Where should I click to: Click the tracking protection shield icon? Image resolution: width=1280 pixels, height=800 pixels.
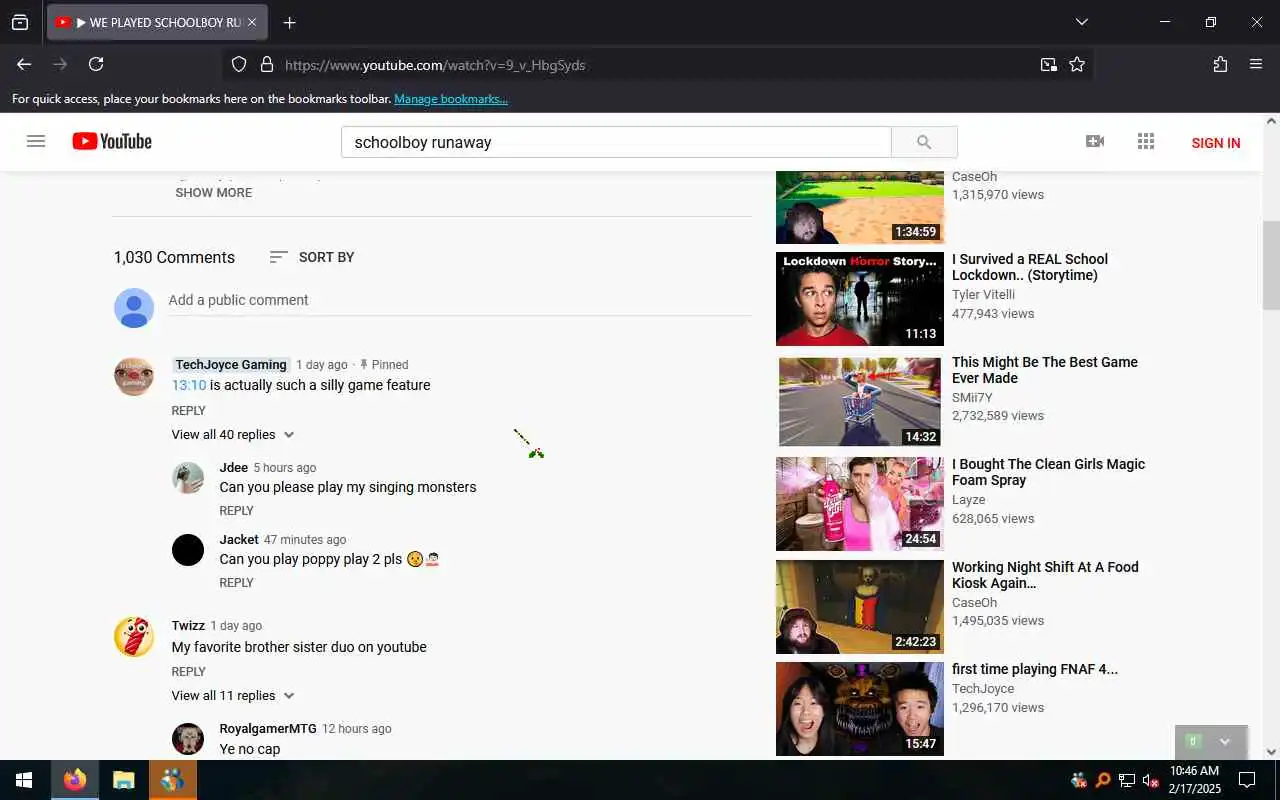pyautogui.click(x=239, y=64)
